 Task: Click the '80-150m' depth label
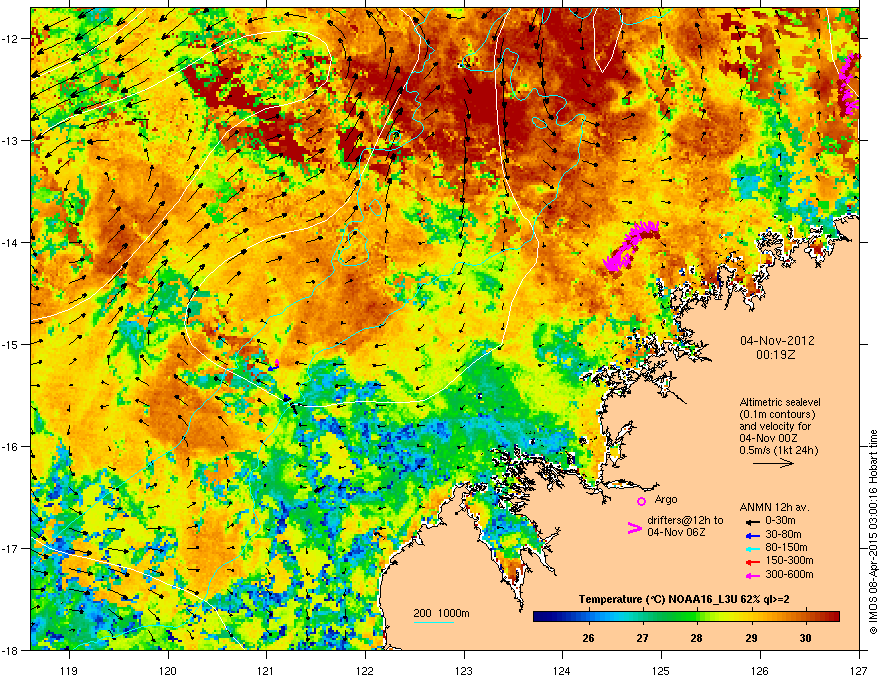(786, 548)
